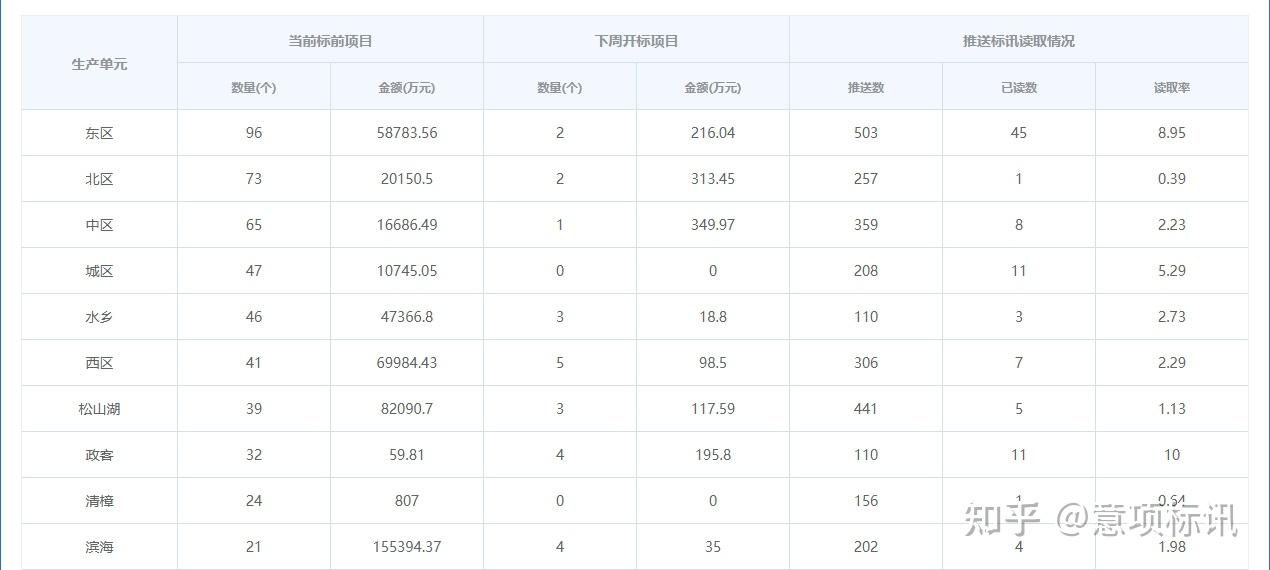Select the 西区 row label
This screenshot has height=570, width=1270.
pyautogui.click(x=99, y=363)
